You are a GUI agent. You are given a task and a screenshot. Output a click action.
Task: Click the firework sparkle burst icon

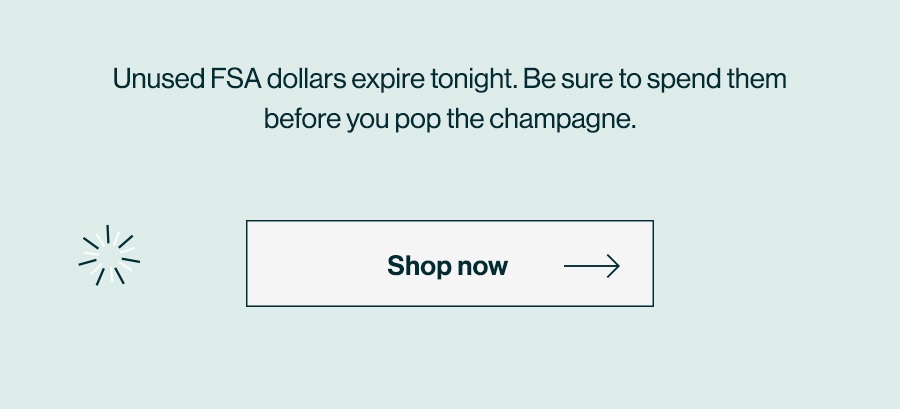pos(109,255)
